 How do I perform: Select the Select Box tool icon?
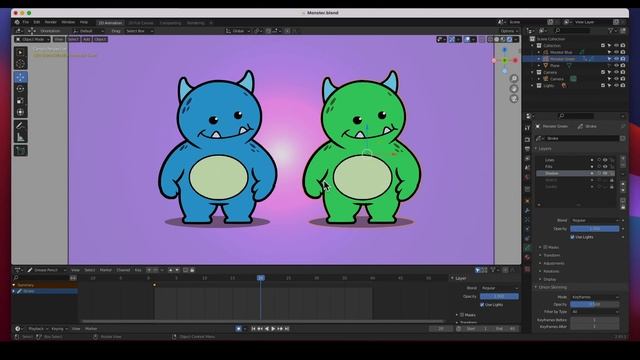[x=20, y=52]
